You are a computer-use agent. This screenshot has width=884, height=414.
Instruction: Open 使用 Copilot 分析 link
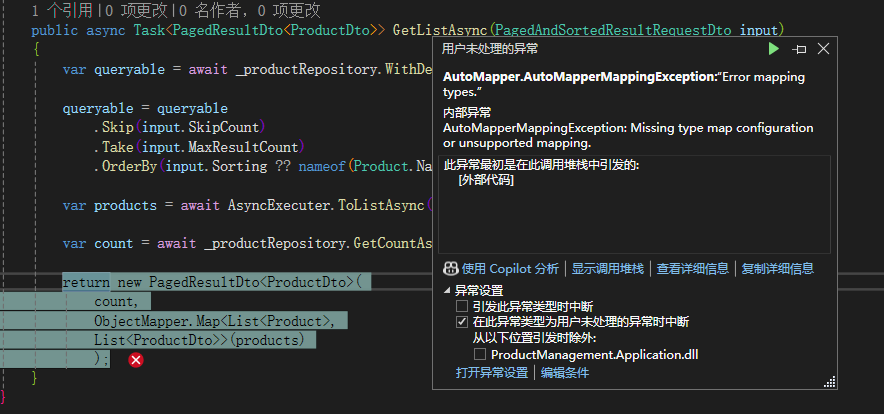pyautogui.click(x=510, y=268)
